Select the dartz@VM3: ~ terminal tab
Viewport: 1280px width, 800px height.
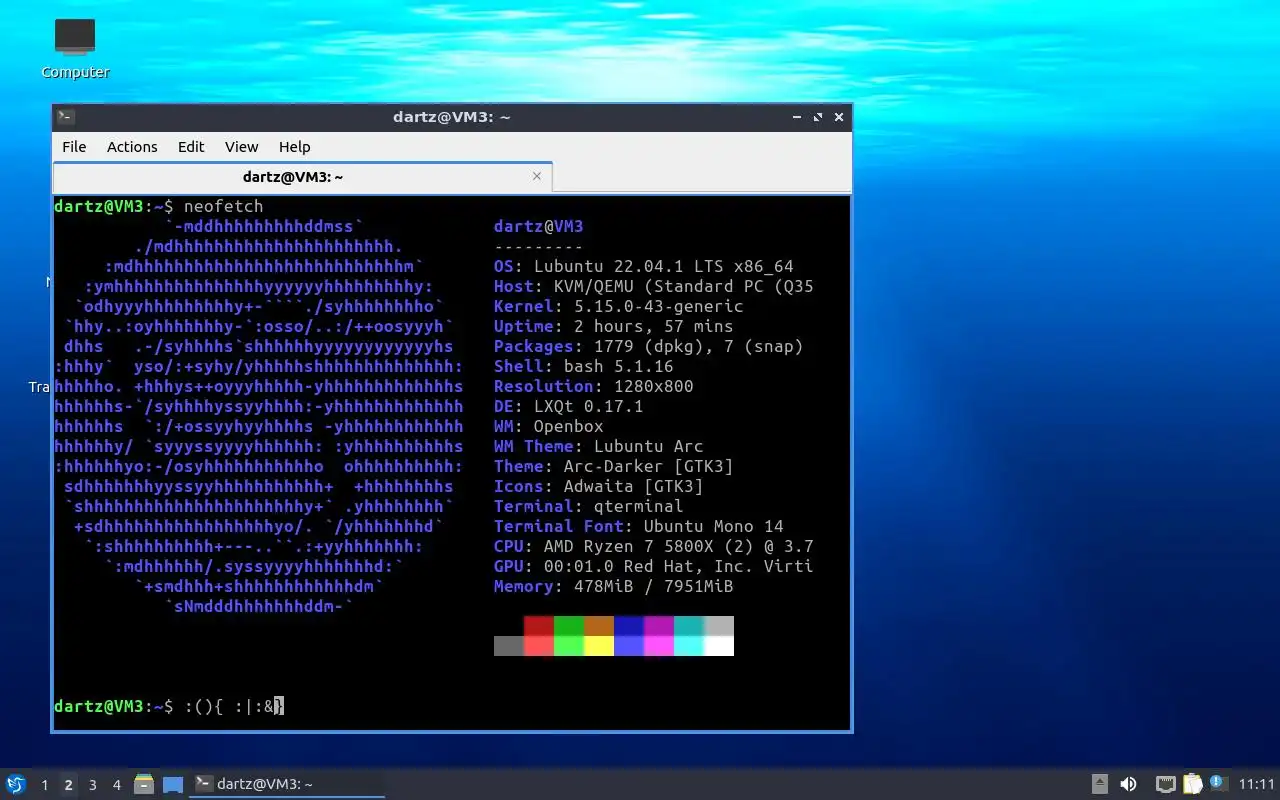point(302,177)
